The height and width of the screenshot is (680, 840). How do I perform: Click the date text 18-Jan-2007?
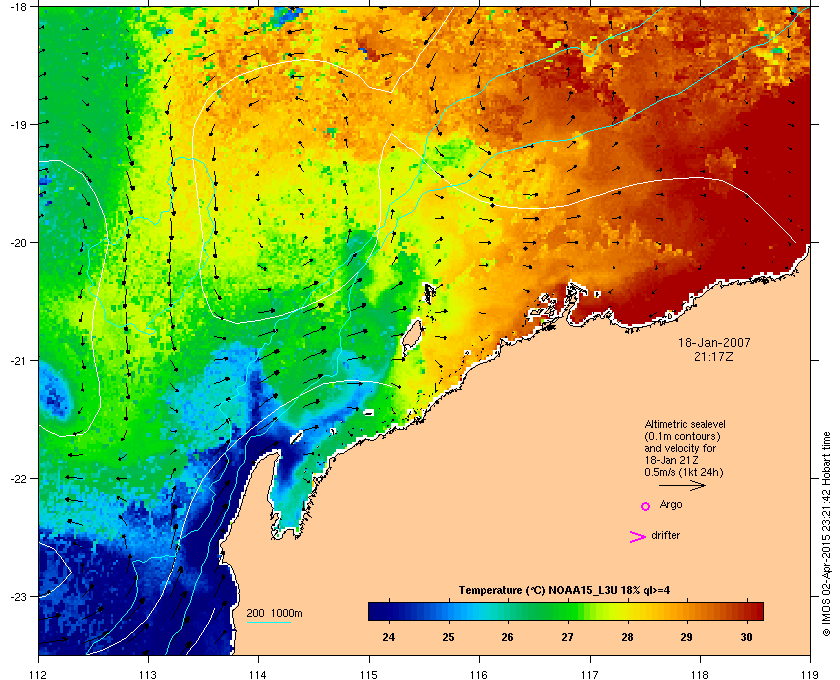point(714,342)
